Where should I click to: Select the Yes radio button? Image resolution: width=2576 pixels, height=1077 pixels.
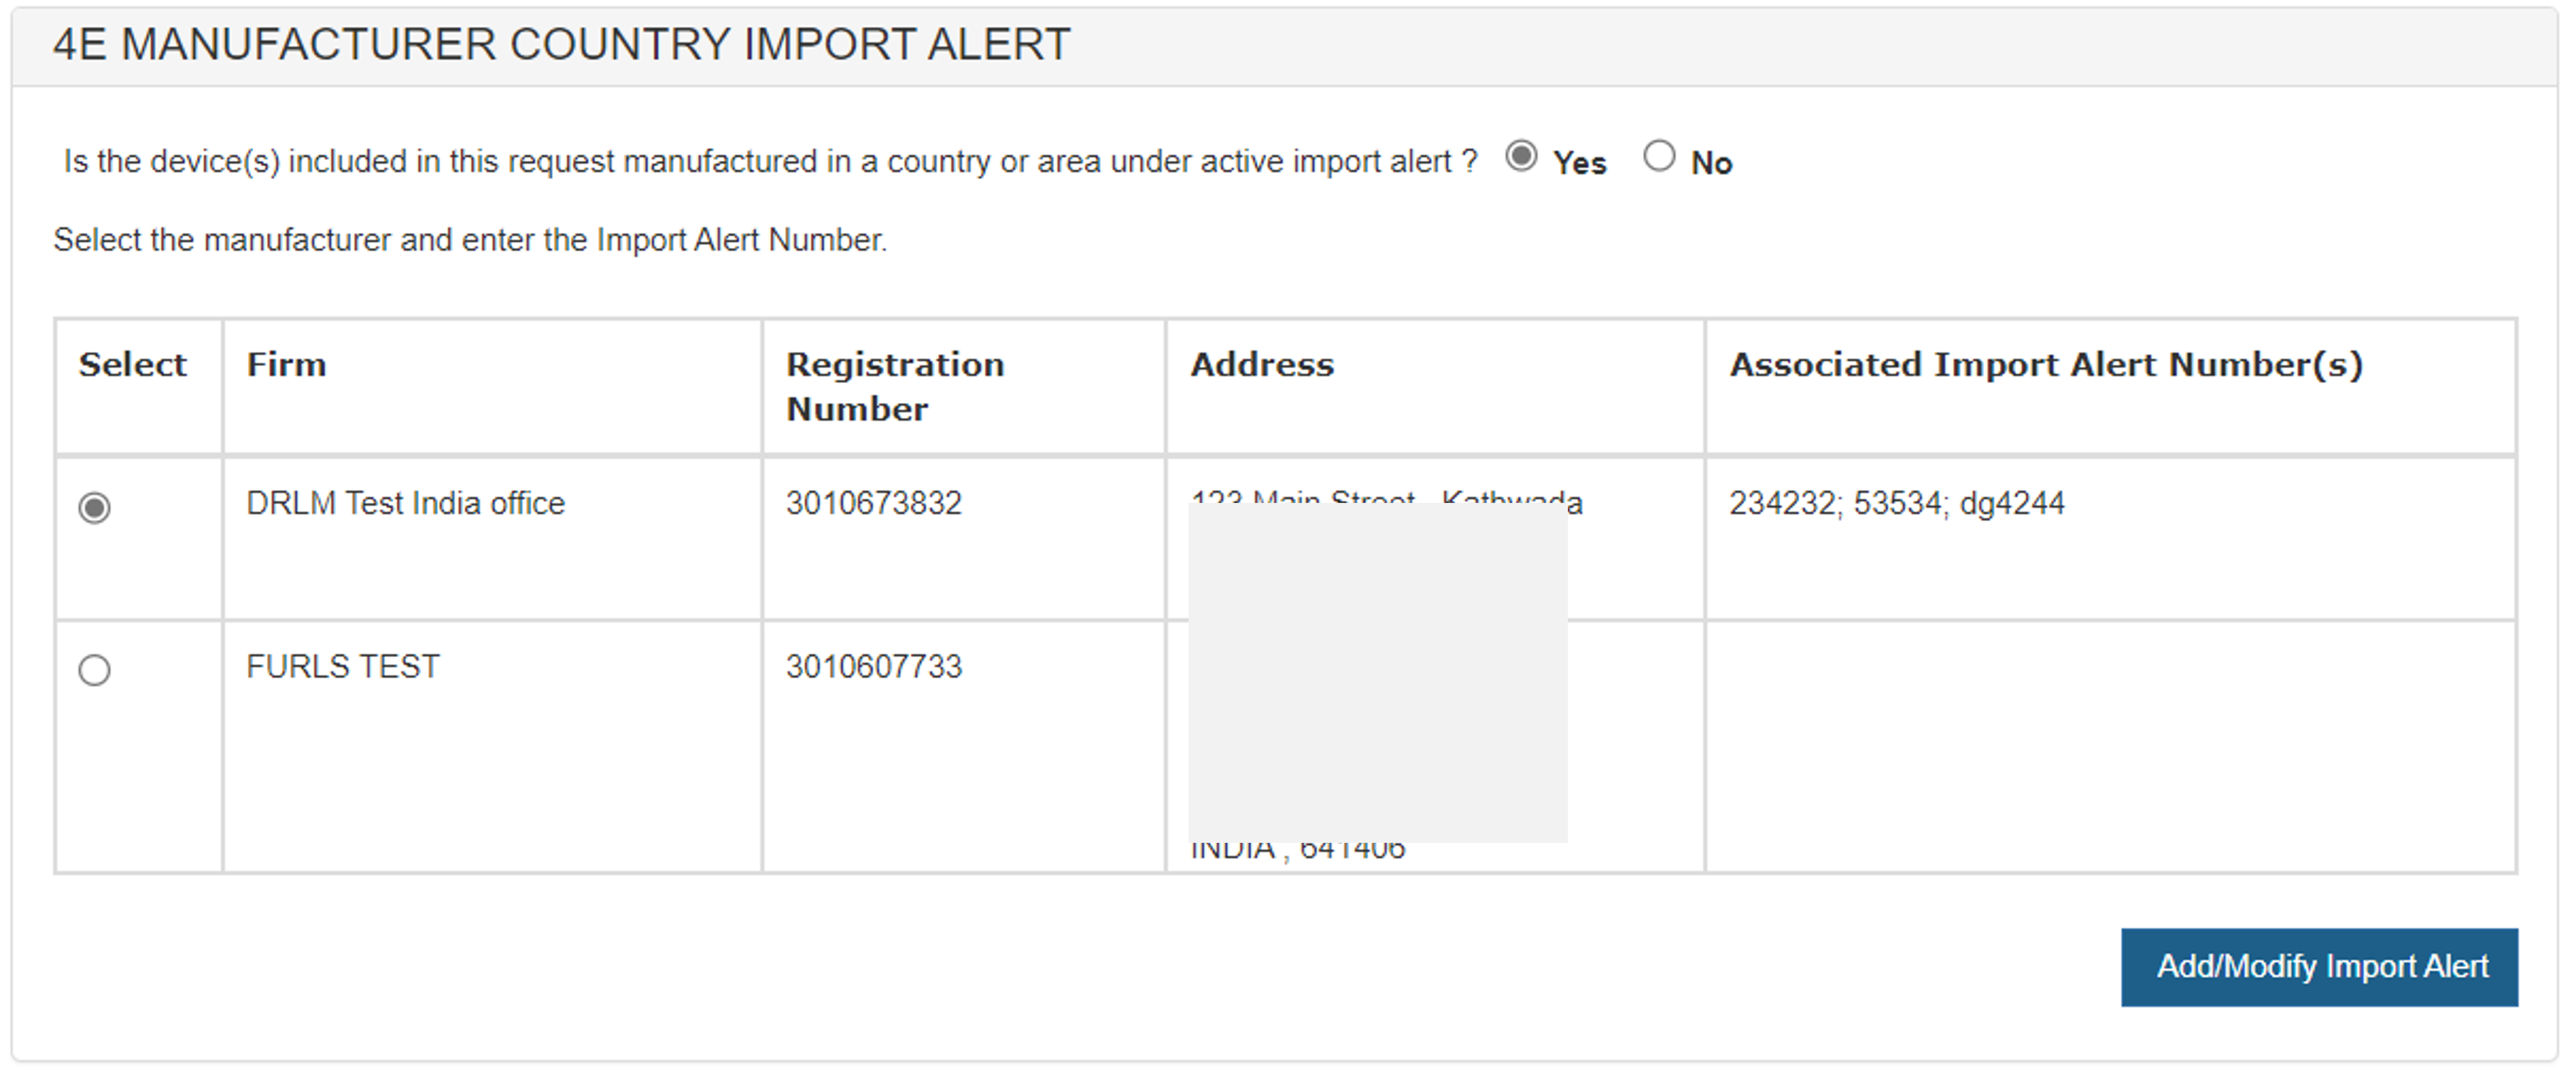(x=1520, y=157)
